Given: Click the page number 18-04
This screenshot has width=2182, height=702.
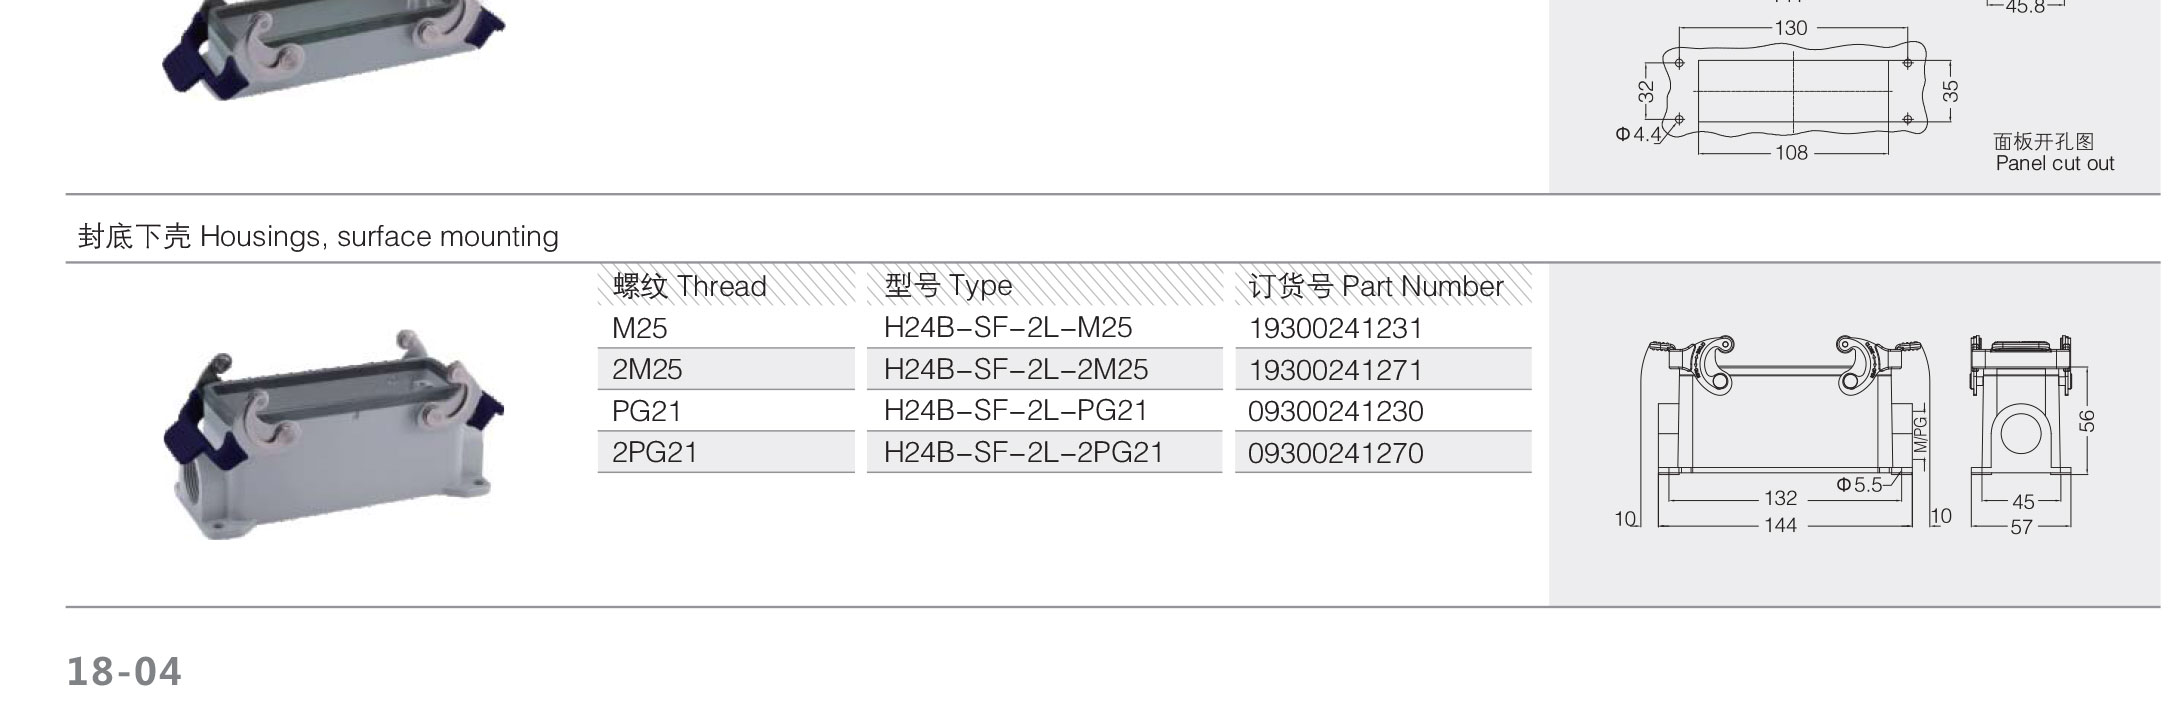Looking at the screenshot, I should [x=124, y=671].
